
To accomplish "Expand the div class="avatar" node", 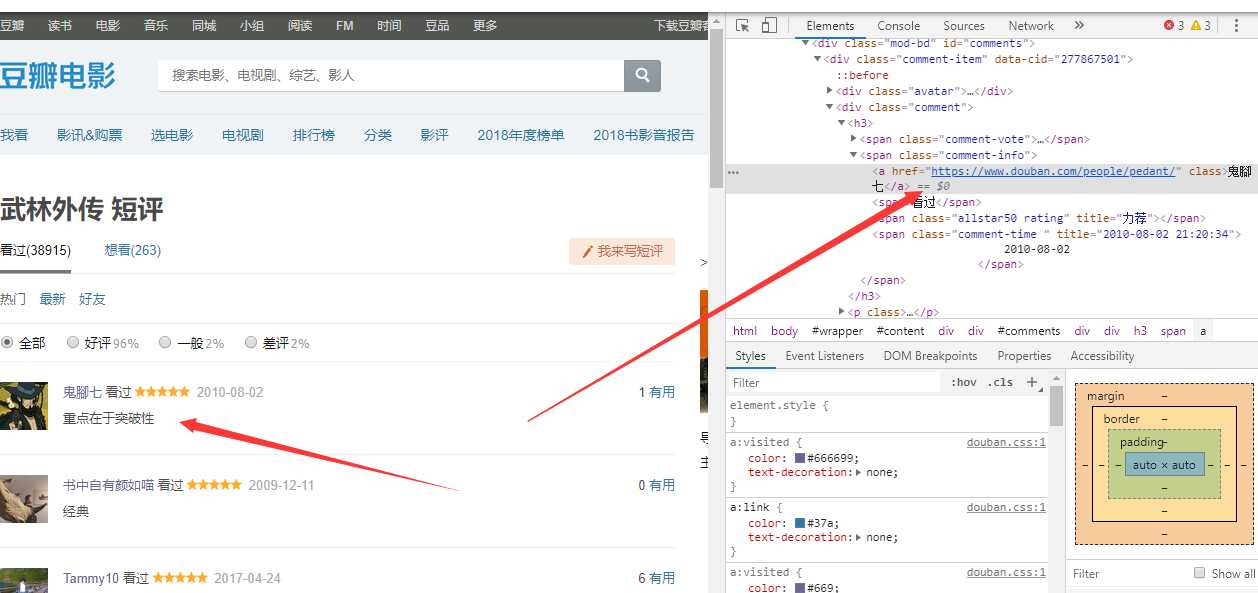I will 829,91.
